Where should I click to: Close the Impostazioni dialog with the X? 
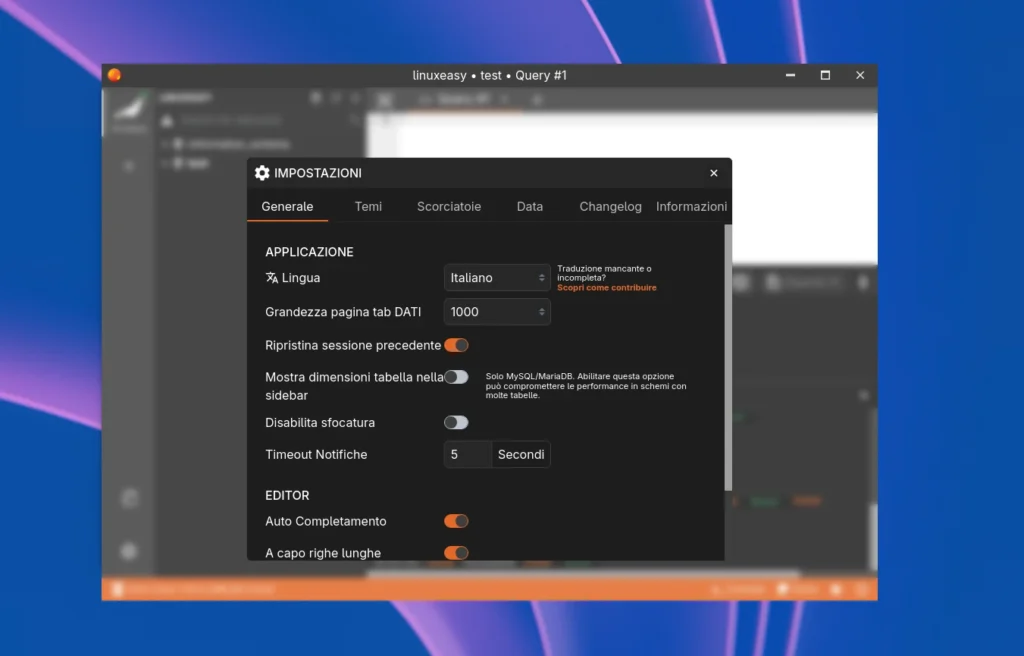714,173
